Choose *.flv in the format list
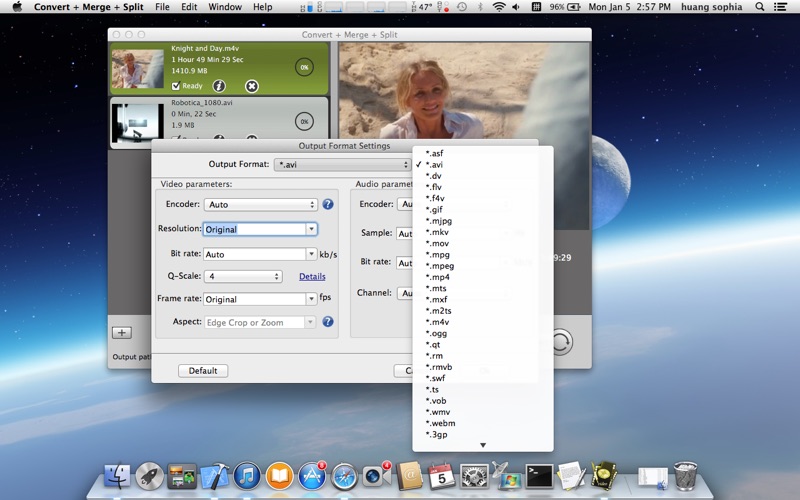 point(483,187)
